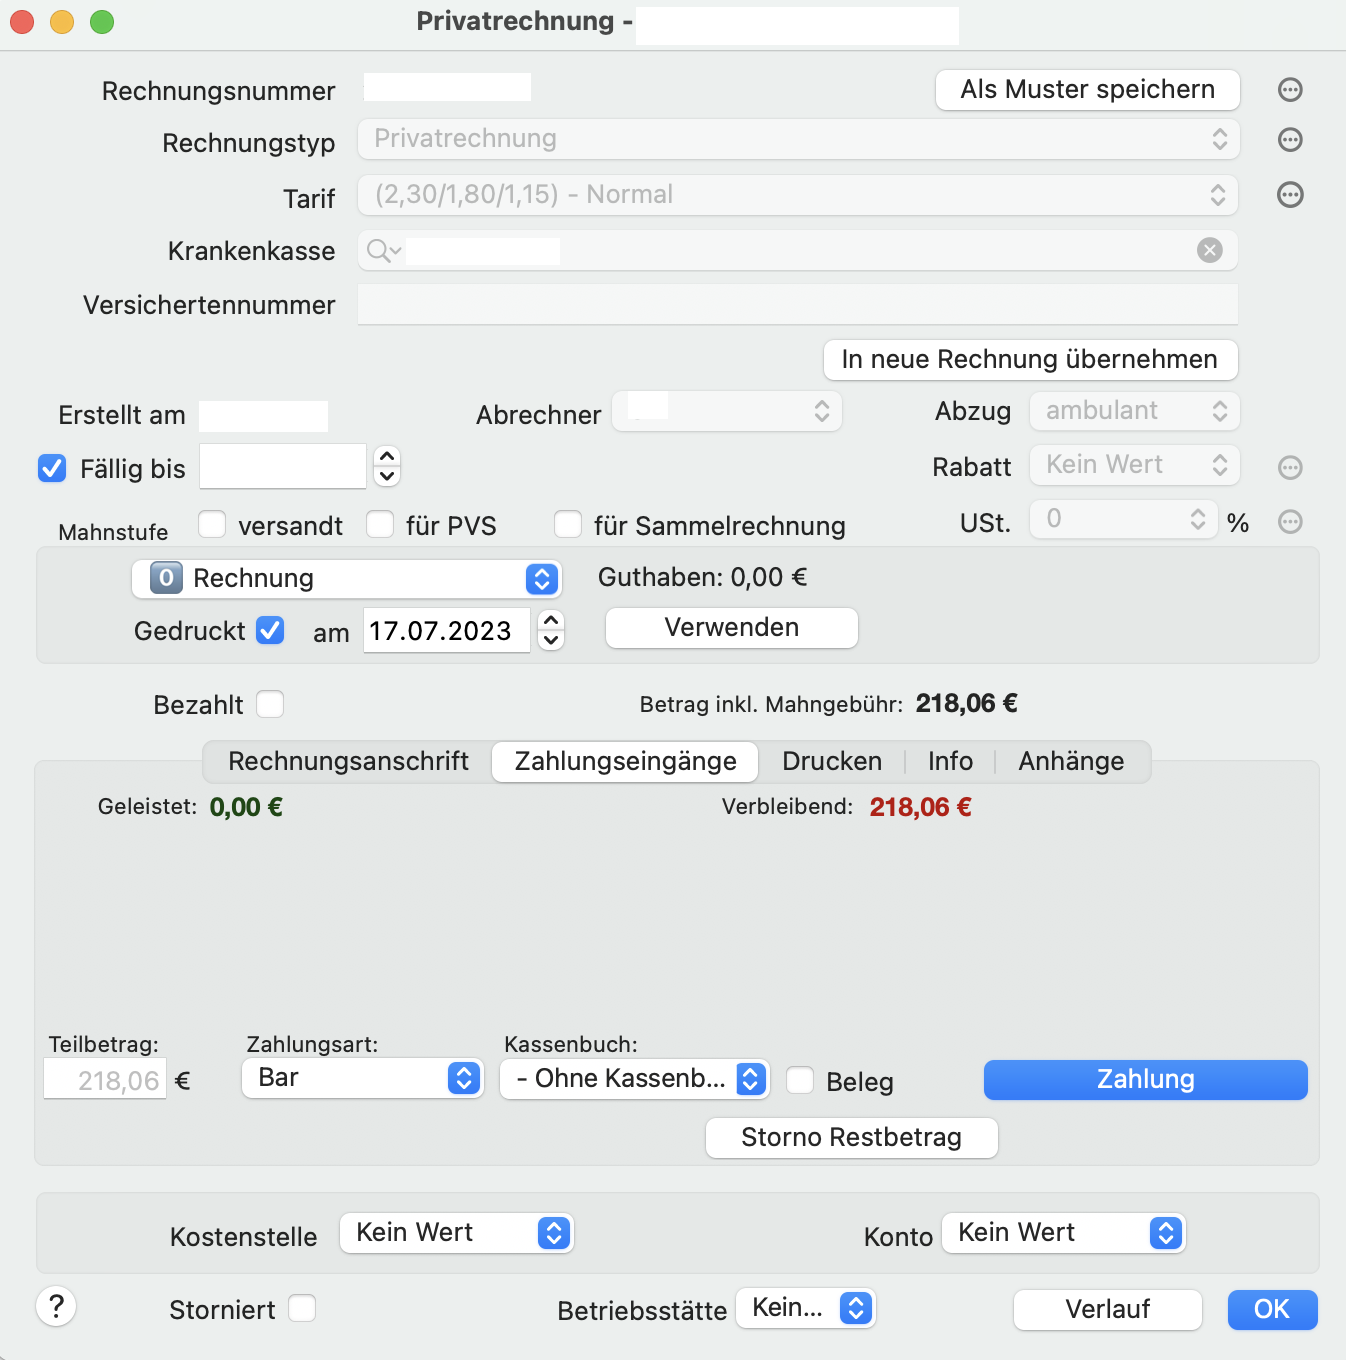Screen dimensions: 1346x1360
Task: Open help with the question mark button
Action: 56,1306
